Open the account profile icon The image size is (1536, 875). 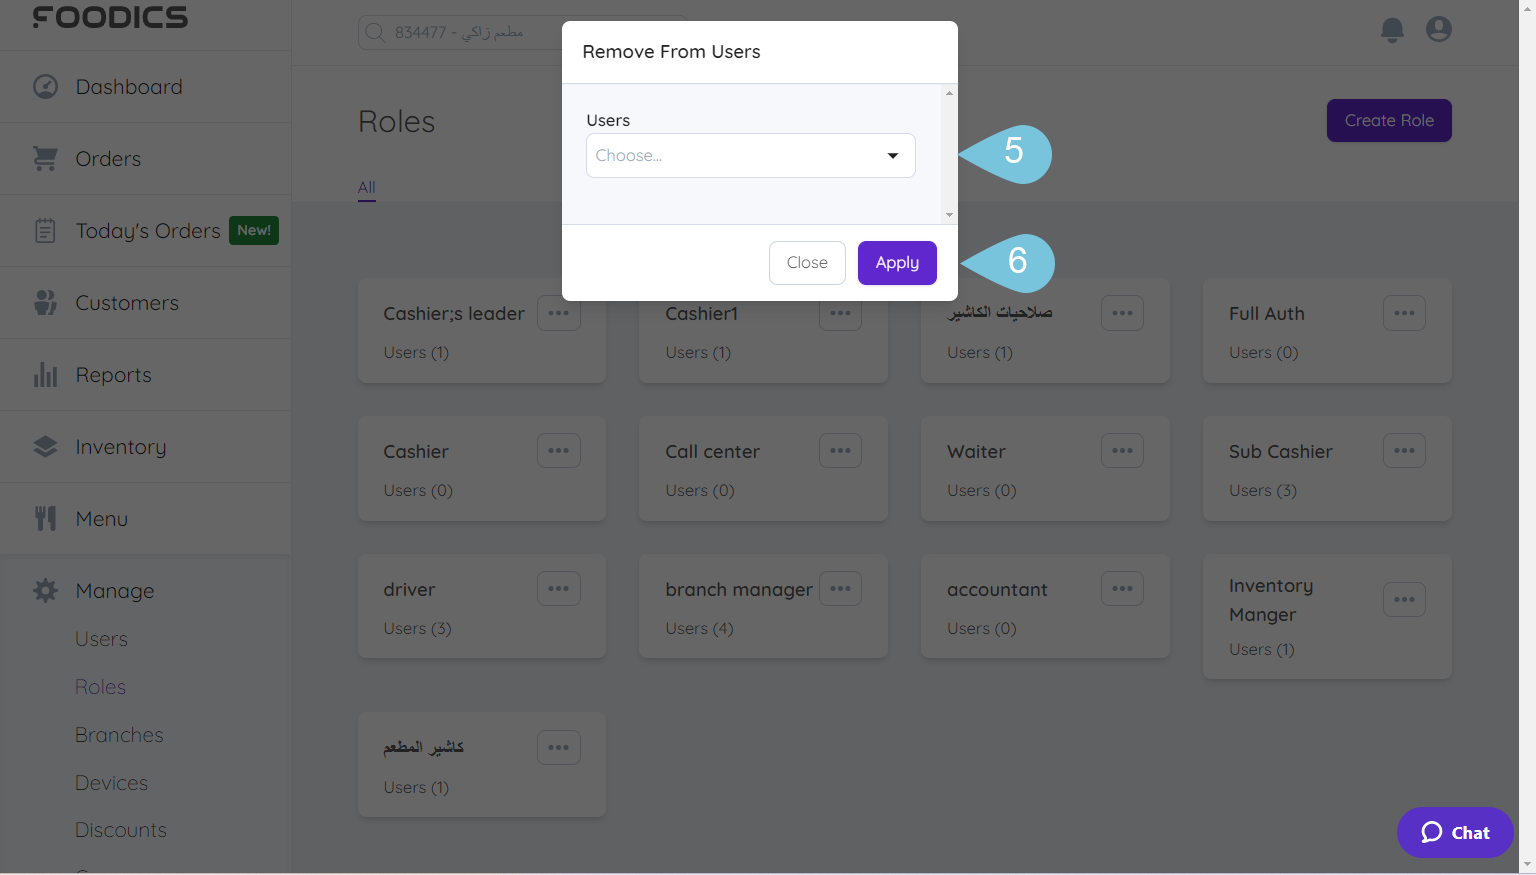coord(1438,29)
